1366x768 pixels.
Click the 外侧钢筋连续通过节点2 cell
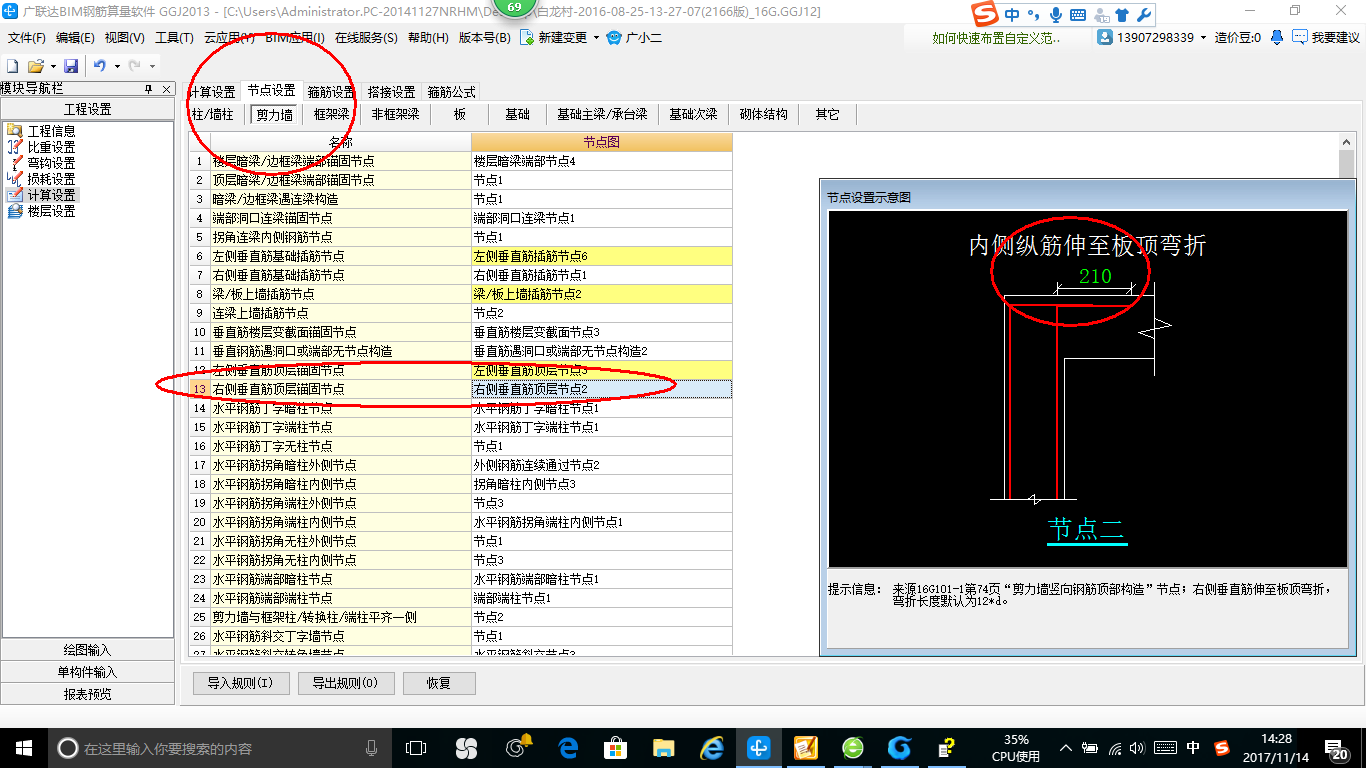602,465
